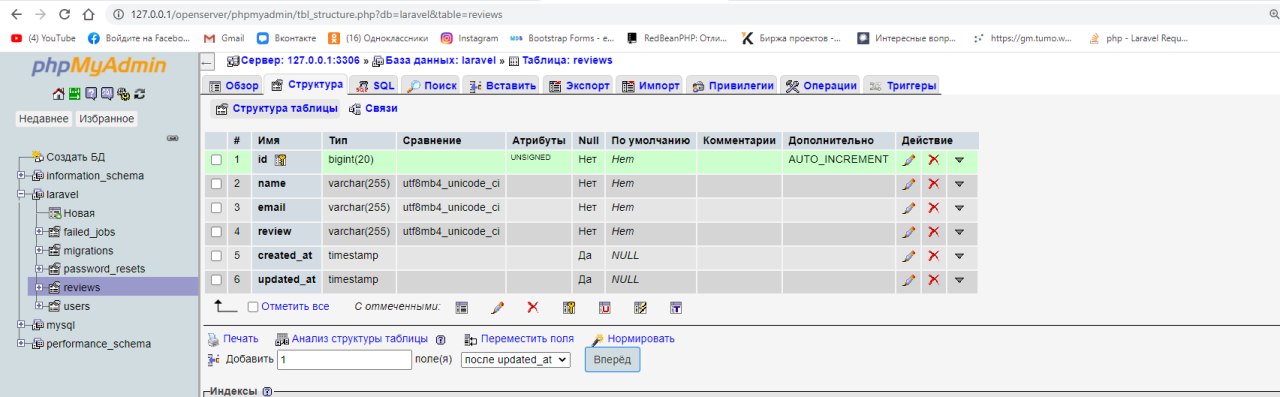Open the 'после updated_at' position dropdown
The width and height of the screenshot is (1280, 397).
516,359
